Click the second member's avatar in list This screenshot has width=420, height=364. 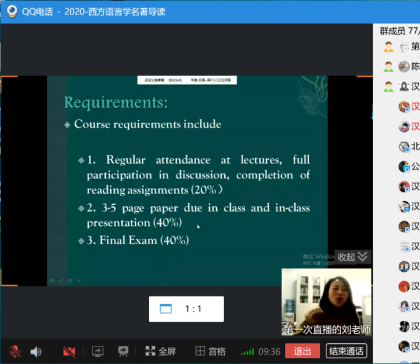tap(404, 67)
